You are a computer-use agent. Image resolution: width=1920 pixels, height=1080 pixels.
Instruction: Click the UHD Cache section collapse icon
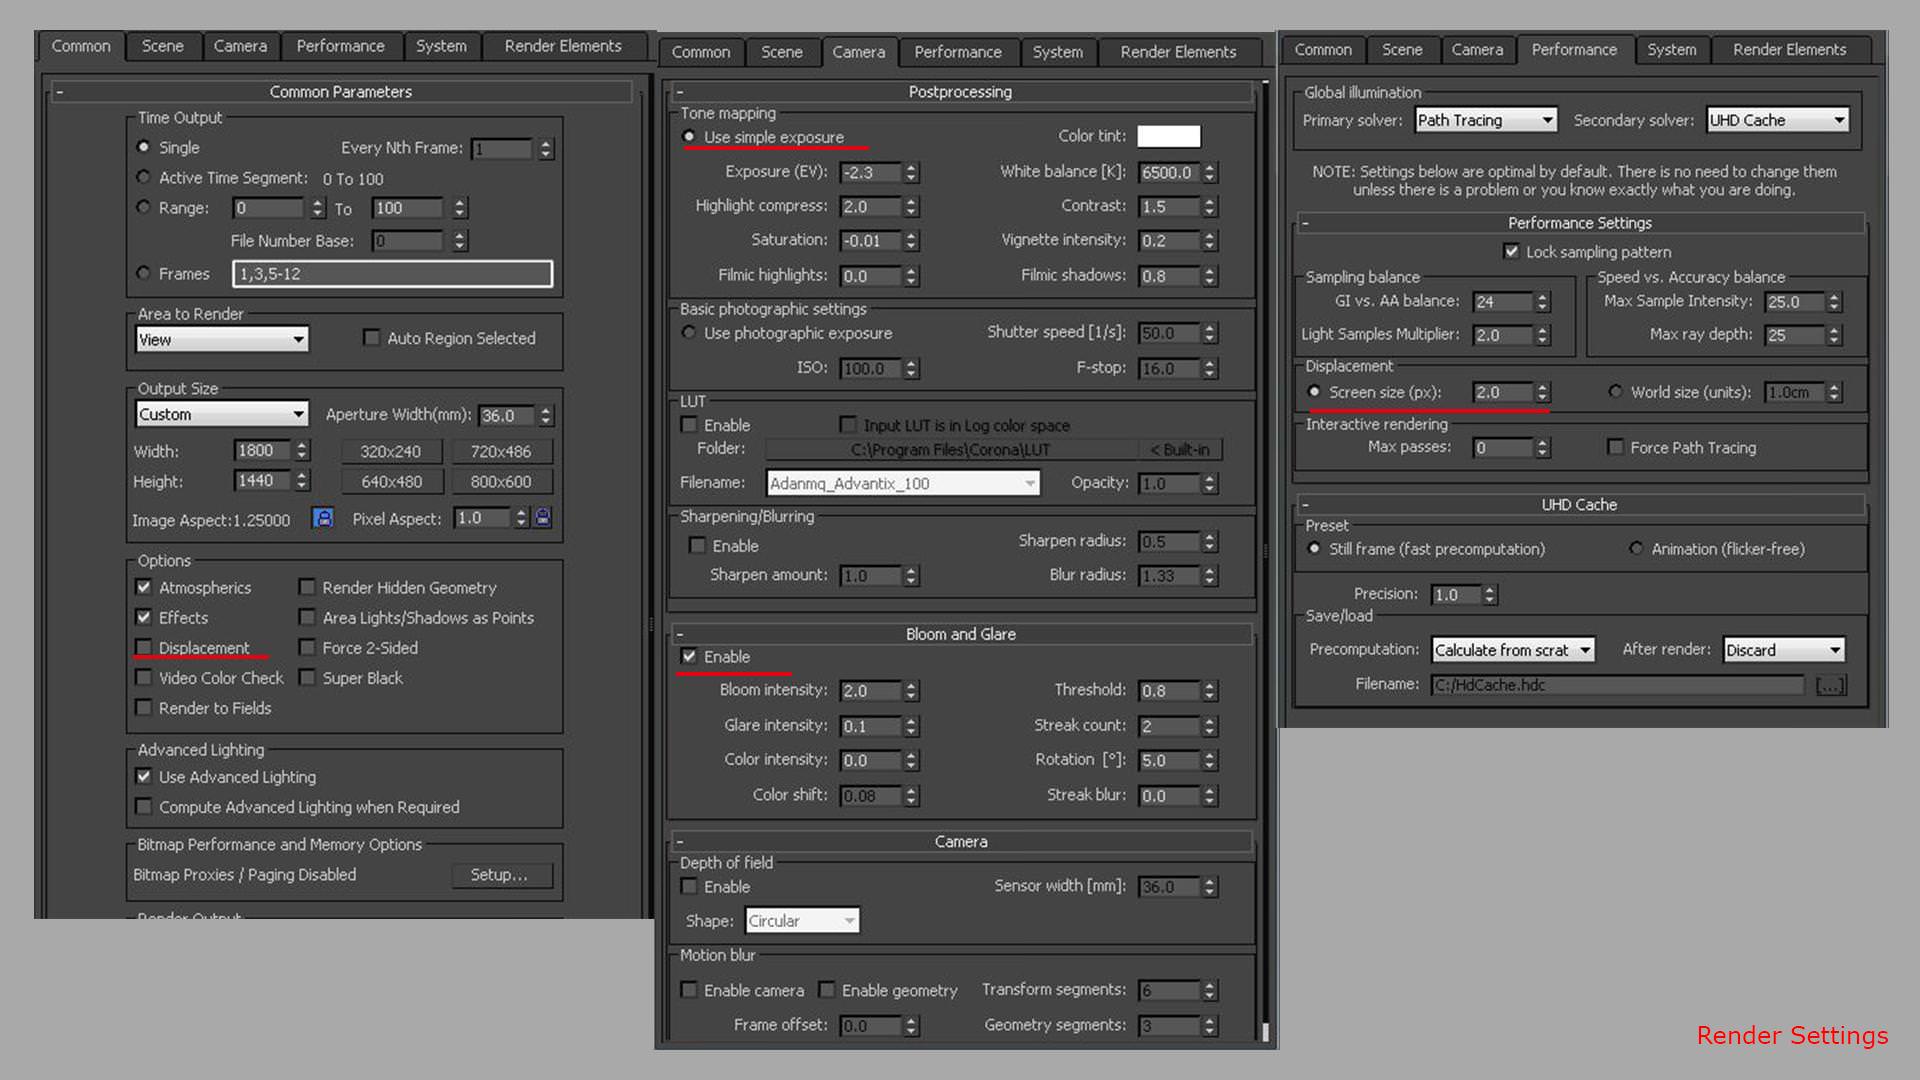pos(1308,504)
